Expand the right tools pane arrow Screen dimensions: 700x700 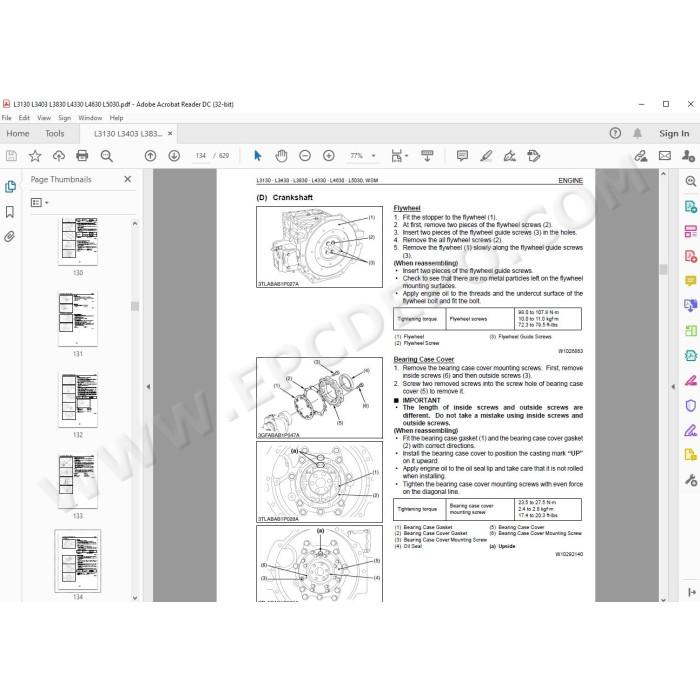[x=692, y=592]
